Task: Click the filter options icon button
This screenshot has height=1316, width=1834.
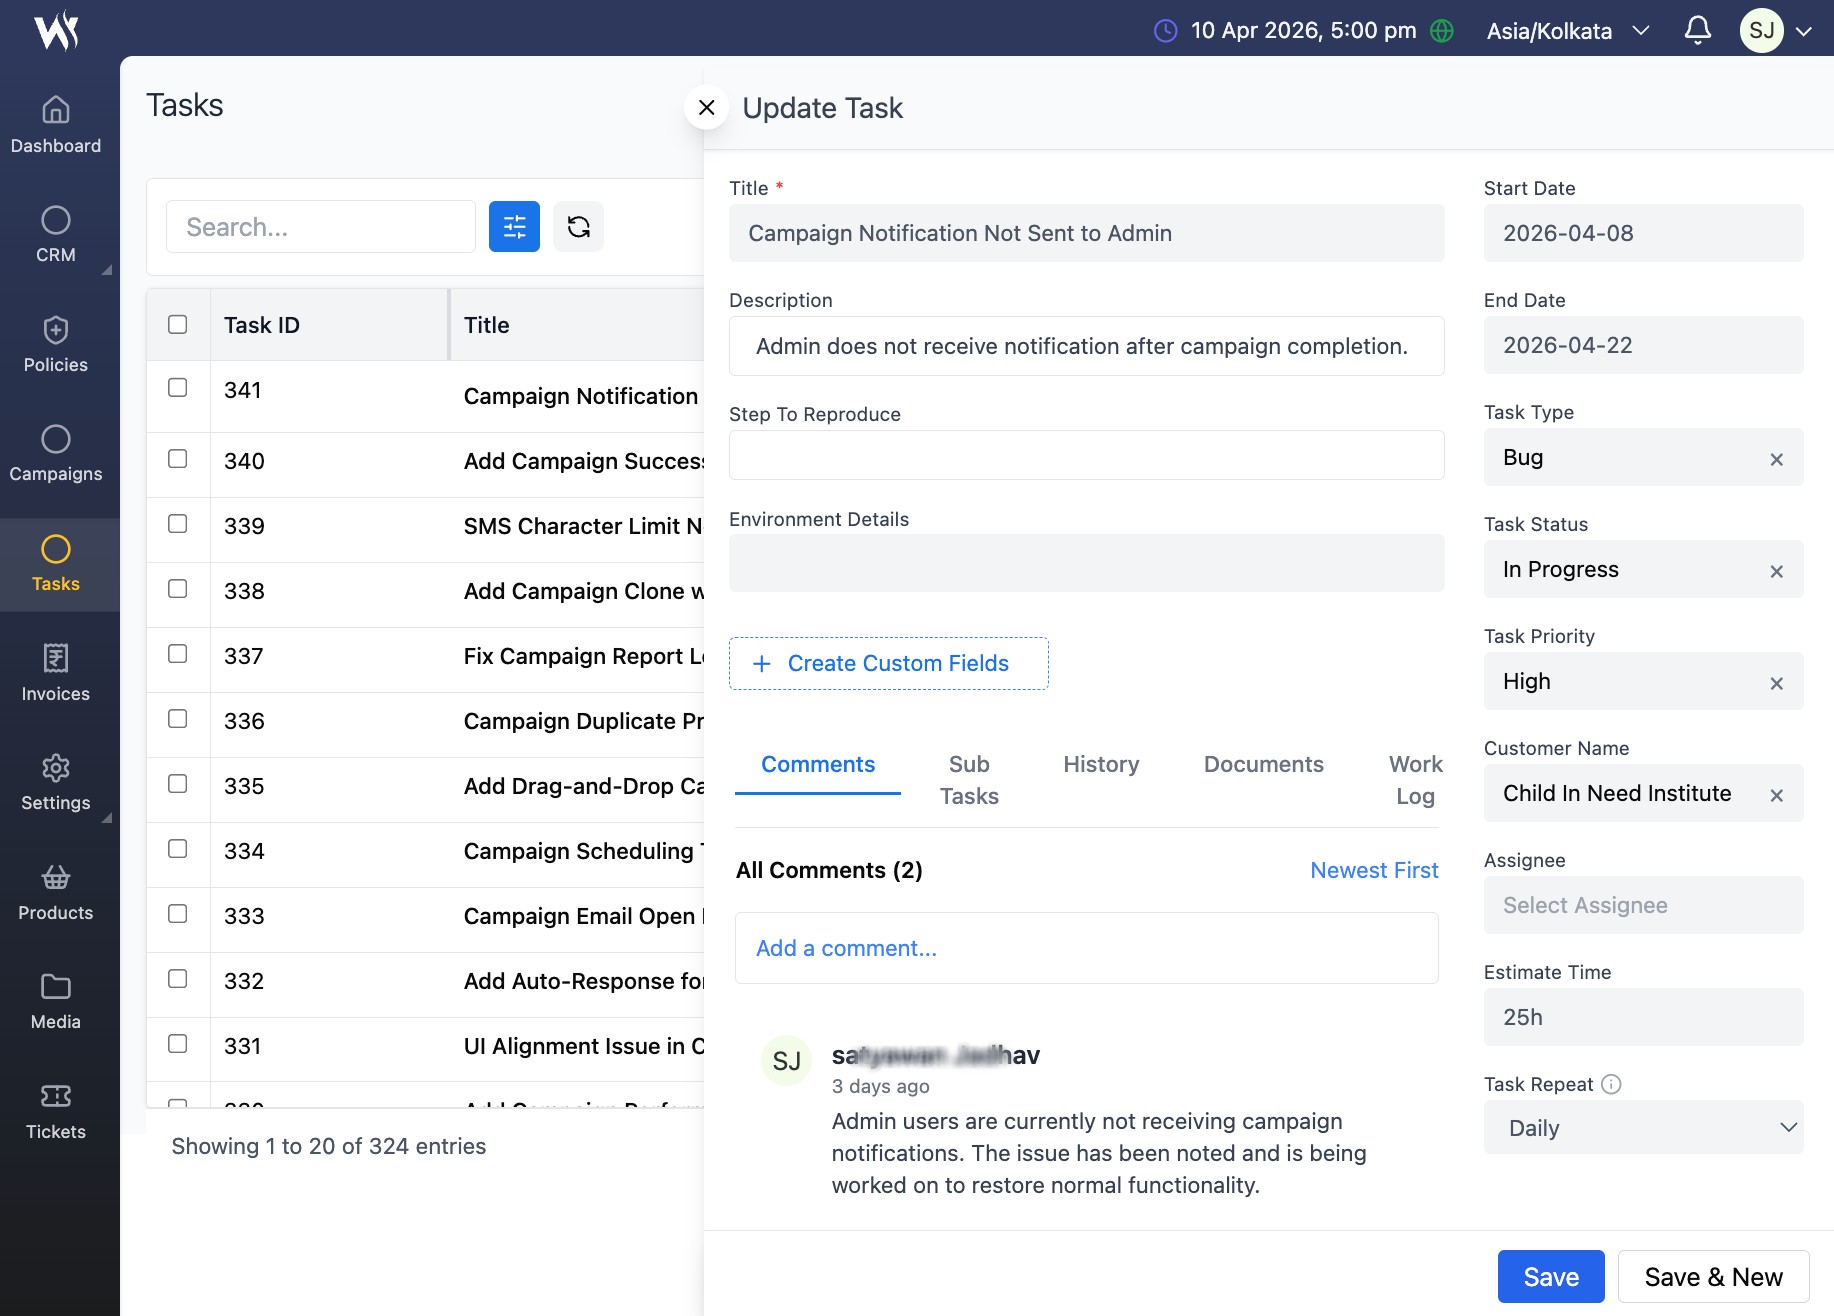Action: click(514, 227)
